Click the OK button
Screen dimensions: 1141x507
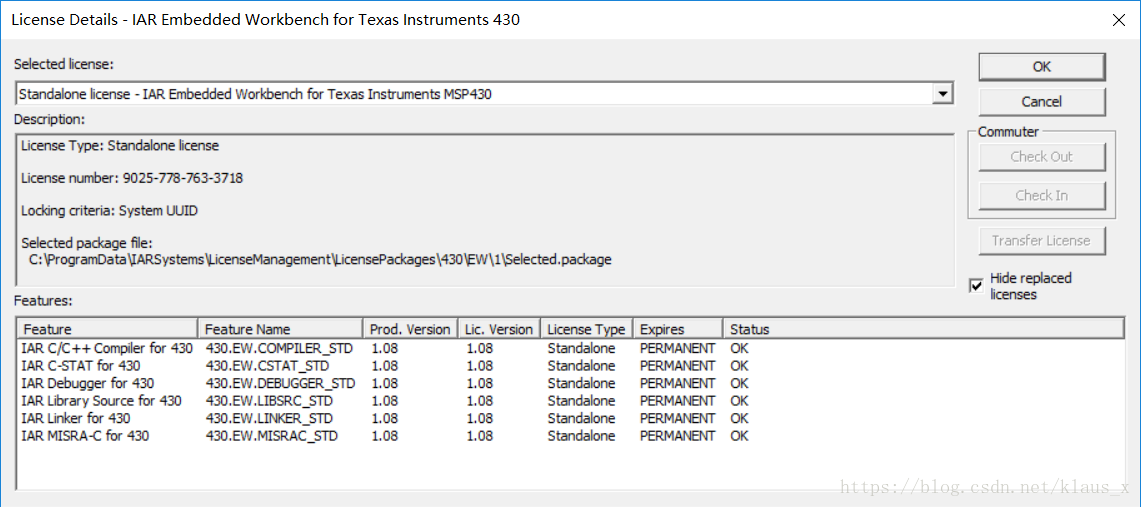click(1041, 67)
